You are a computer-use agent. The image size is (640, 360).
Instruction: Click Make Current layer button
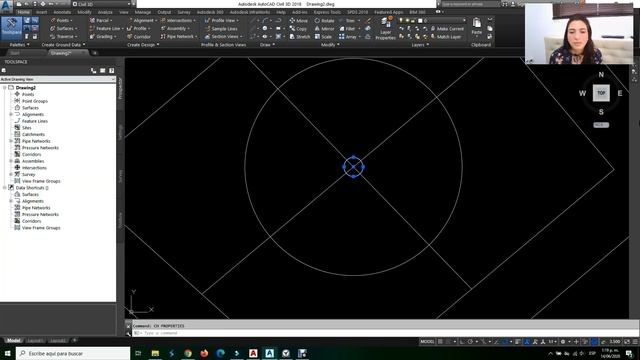tap(447, 29)
